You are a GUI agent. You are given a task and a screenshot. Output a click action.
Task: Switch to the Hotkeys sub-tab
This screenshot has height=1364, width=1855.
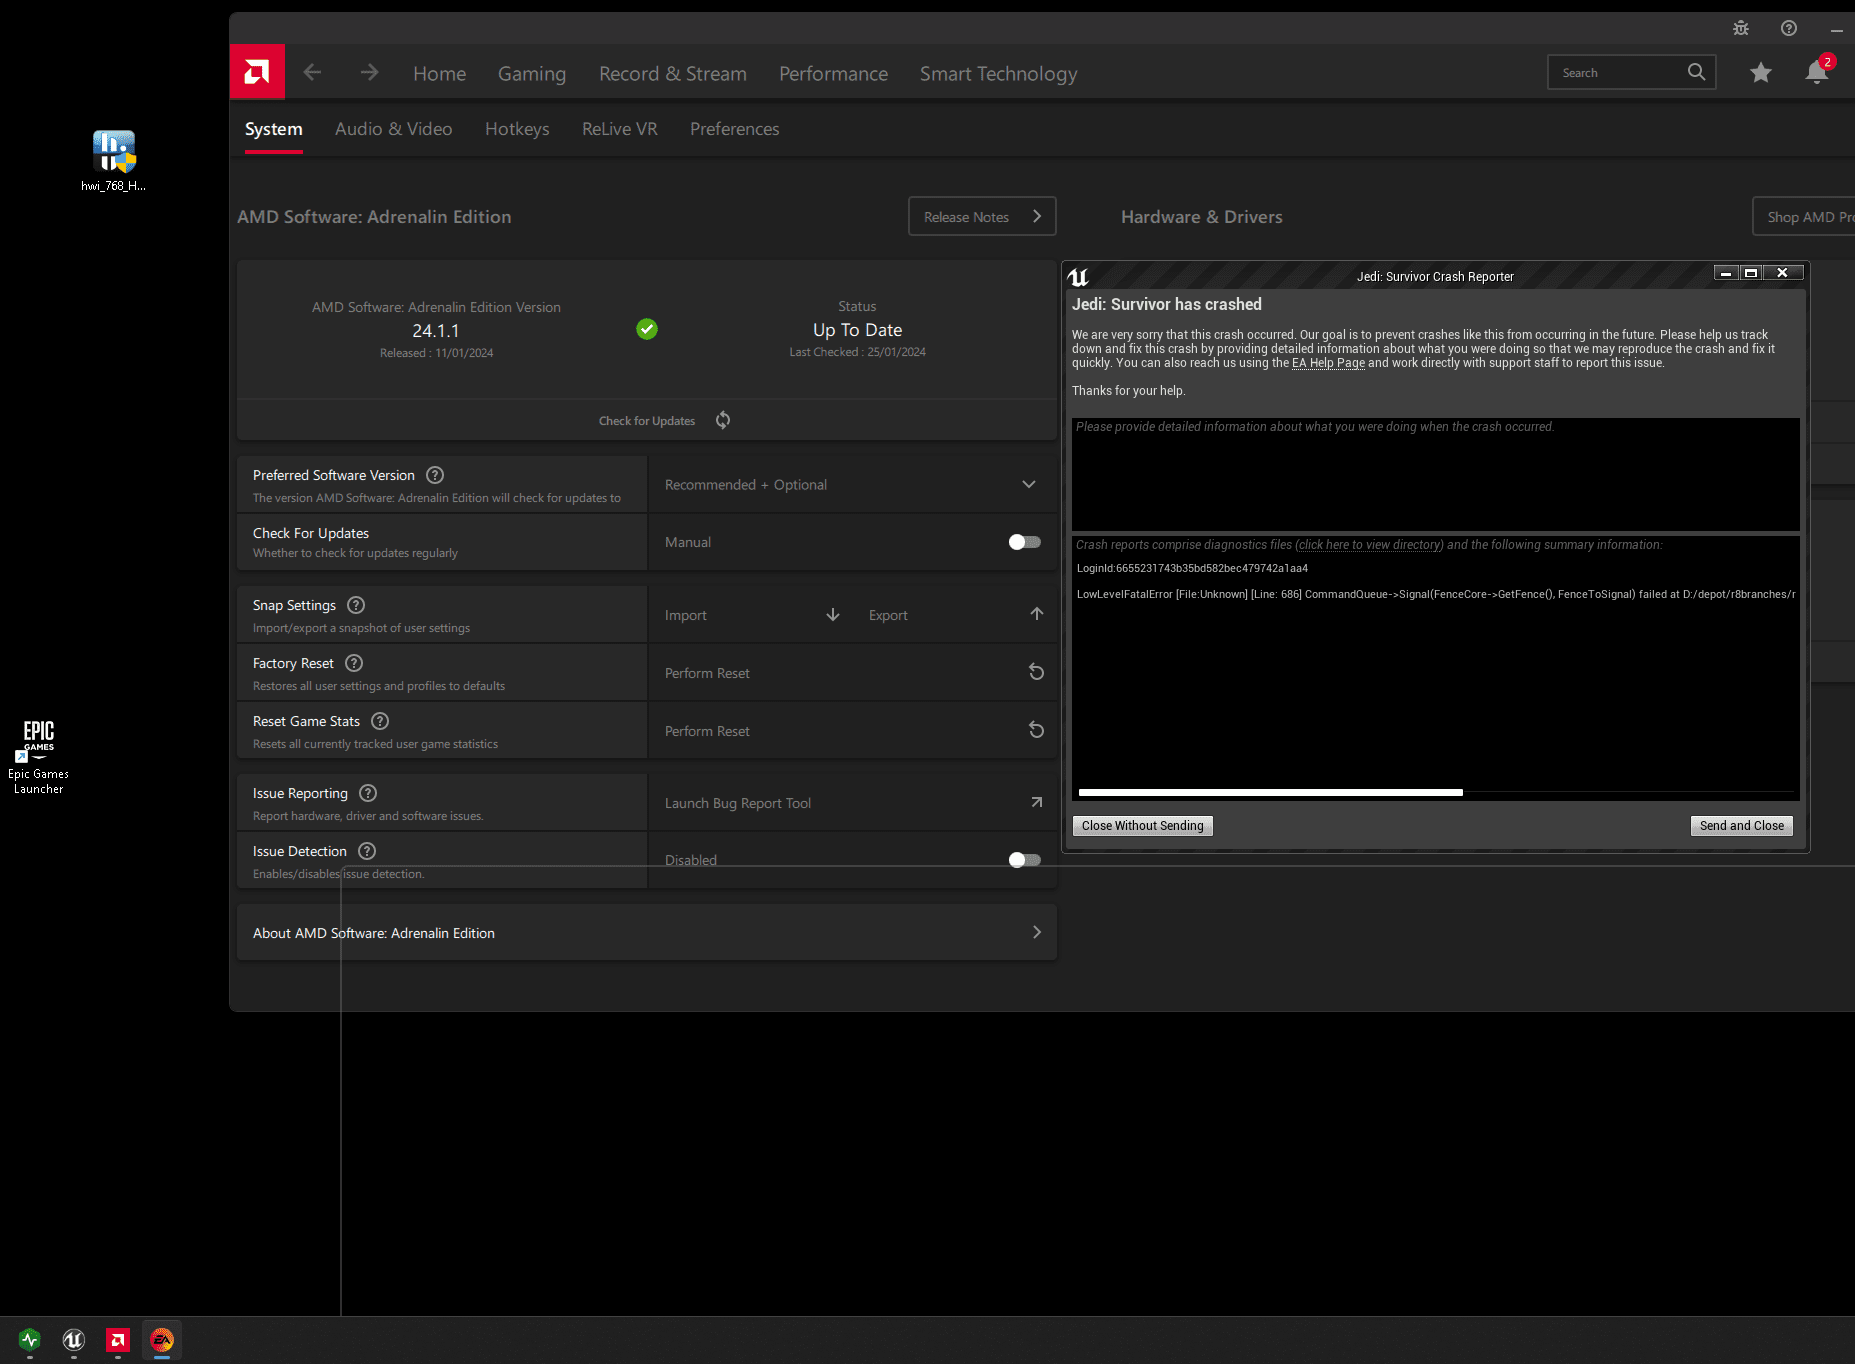[x=517, y=129]
